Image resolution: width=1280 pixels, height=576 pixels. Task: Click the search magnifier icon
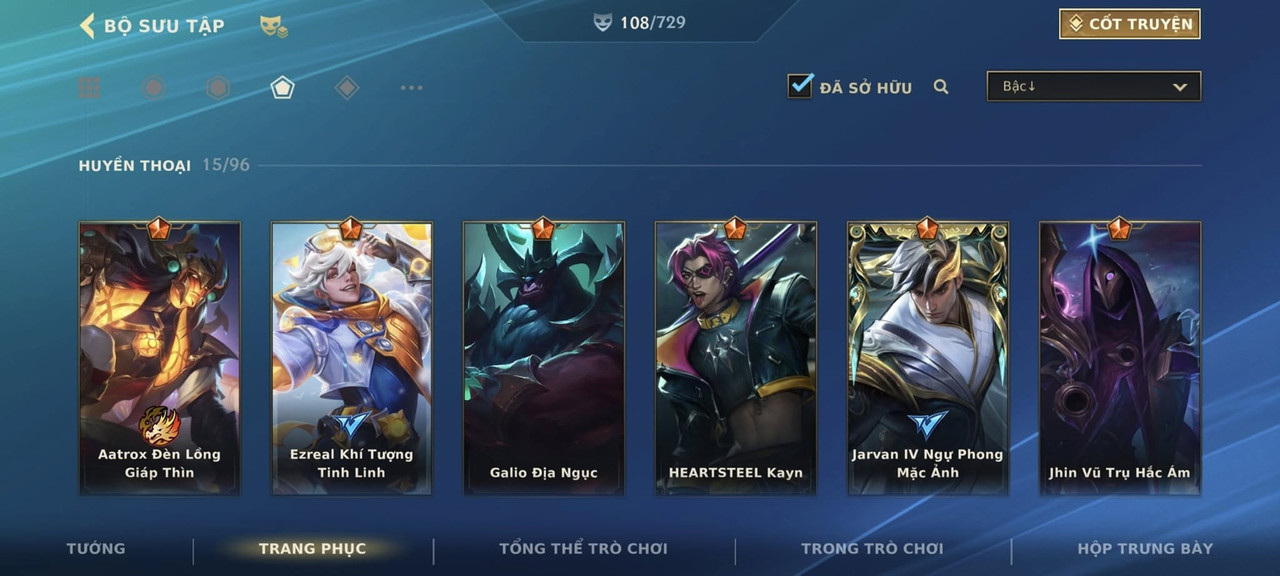(x=941, y=87)
